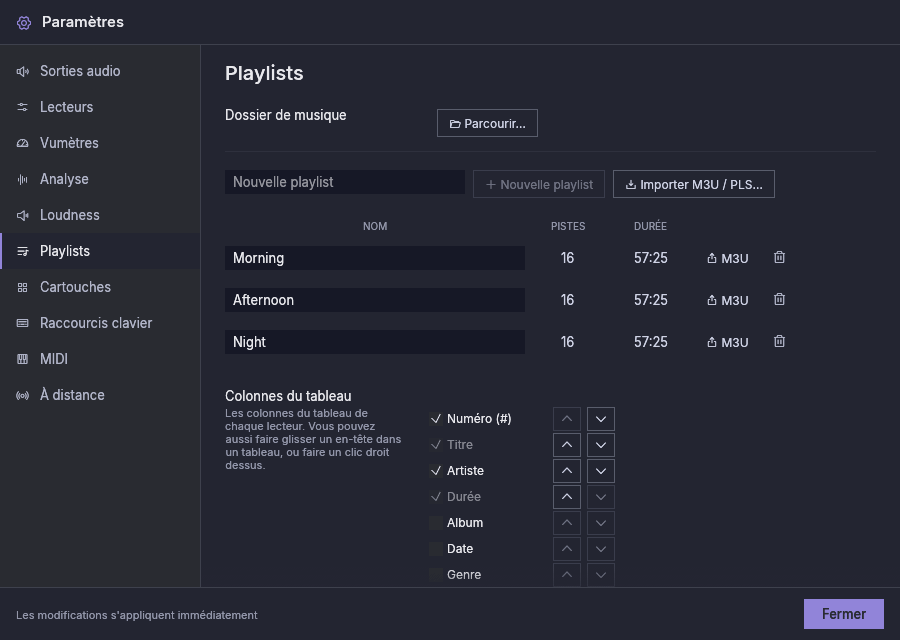Viewport: 900px width, 640px height.
Task: Focus the Nouvelle playlist name field
Action: pyautogui.click(x=345, y=182)
